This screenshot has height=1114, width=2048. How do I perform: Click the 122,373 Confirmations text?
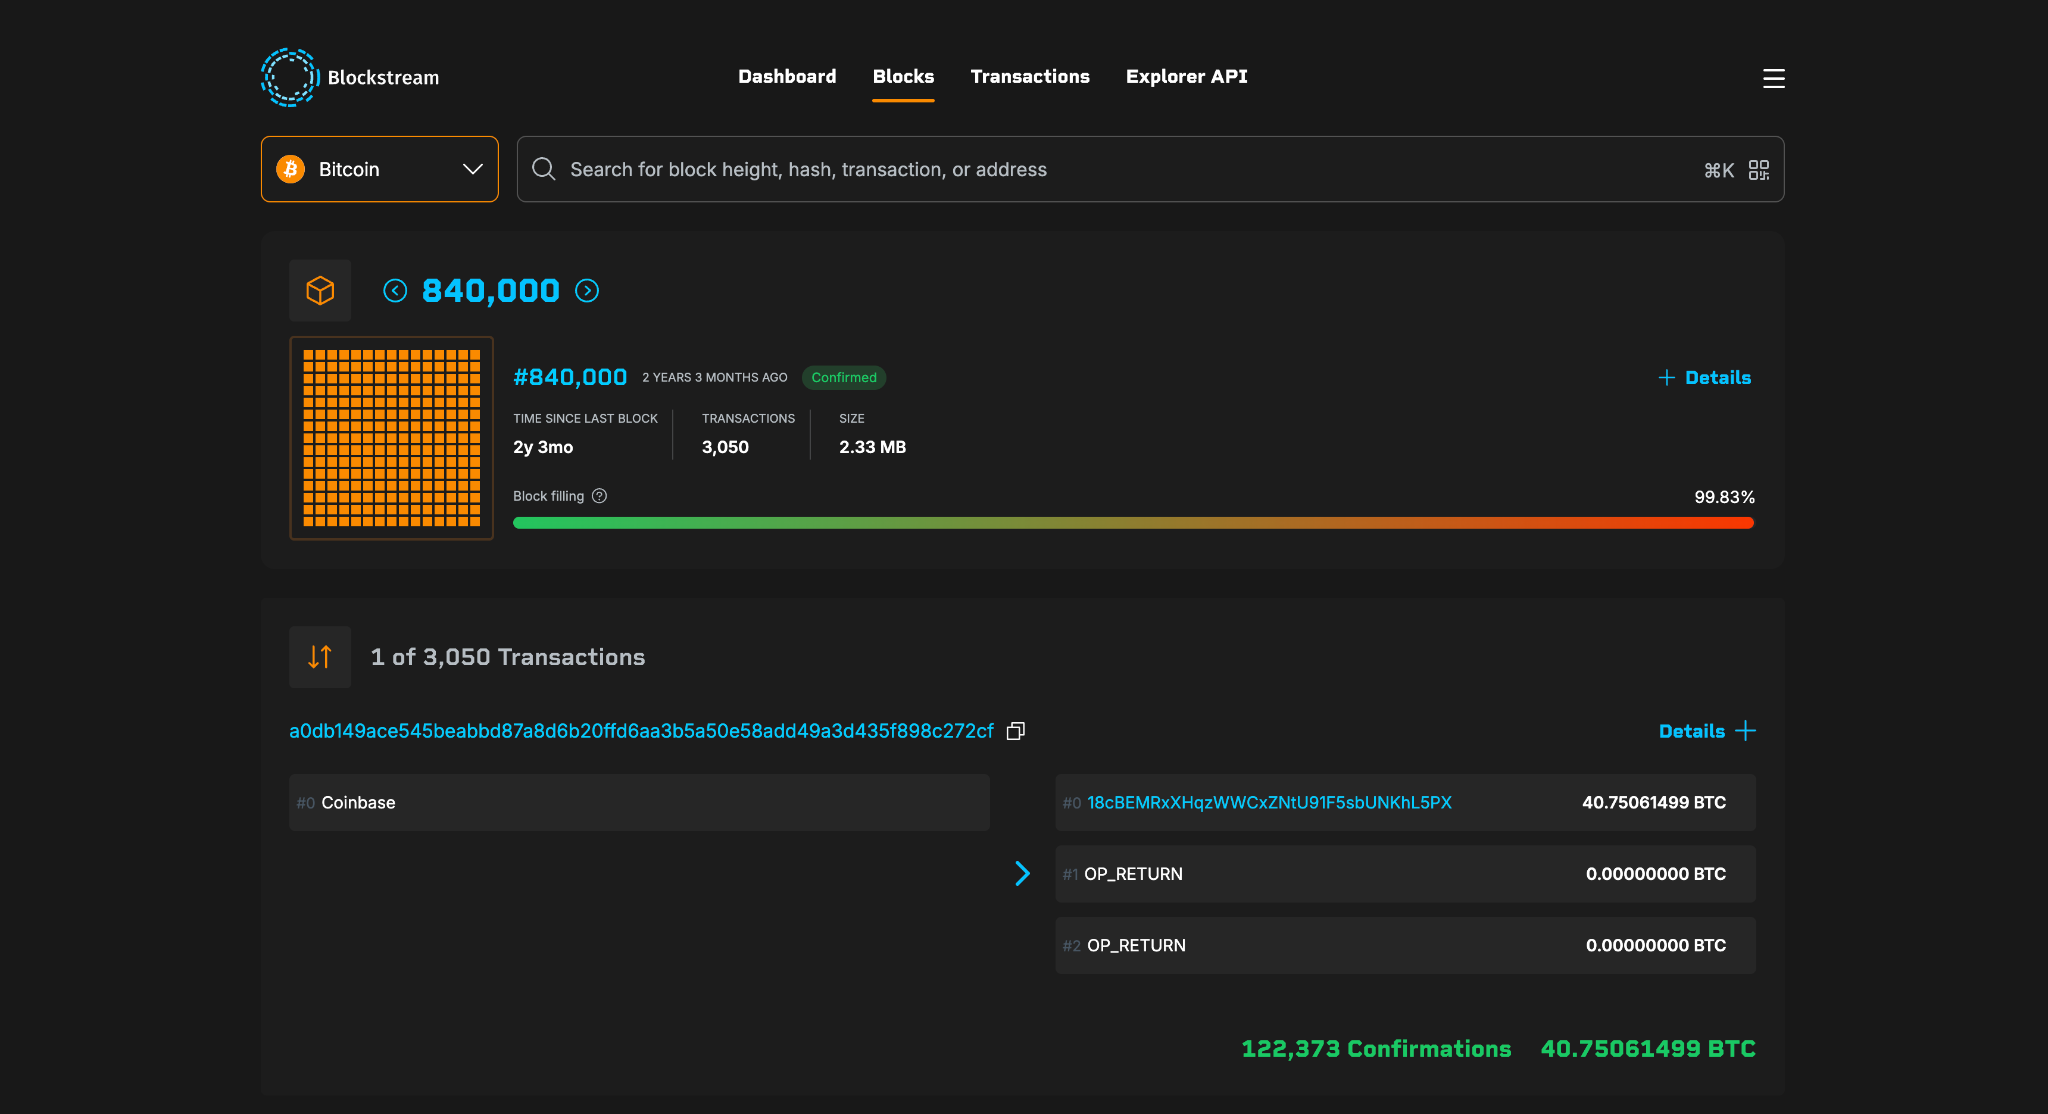click(1376, 1049)
